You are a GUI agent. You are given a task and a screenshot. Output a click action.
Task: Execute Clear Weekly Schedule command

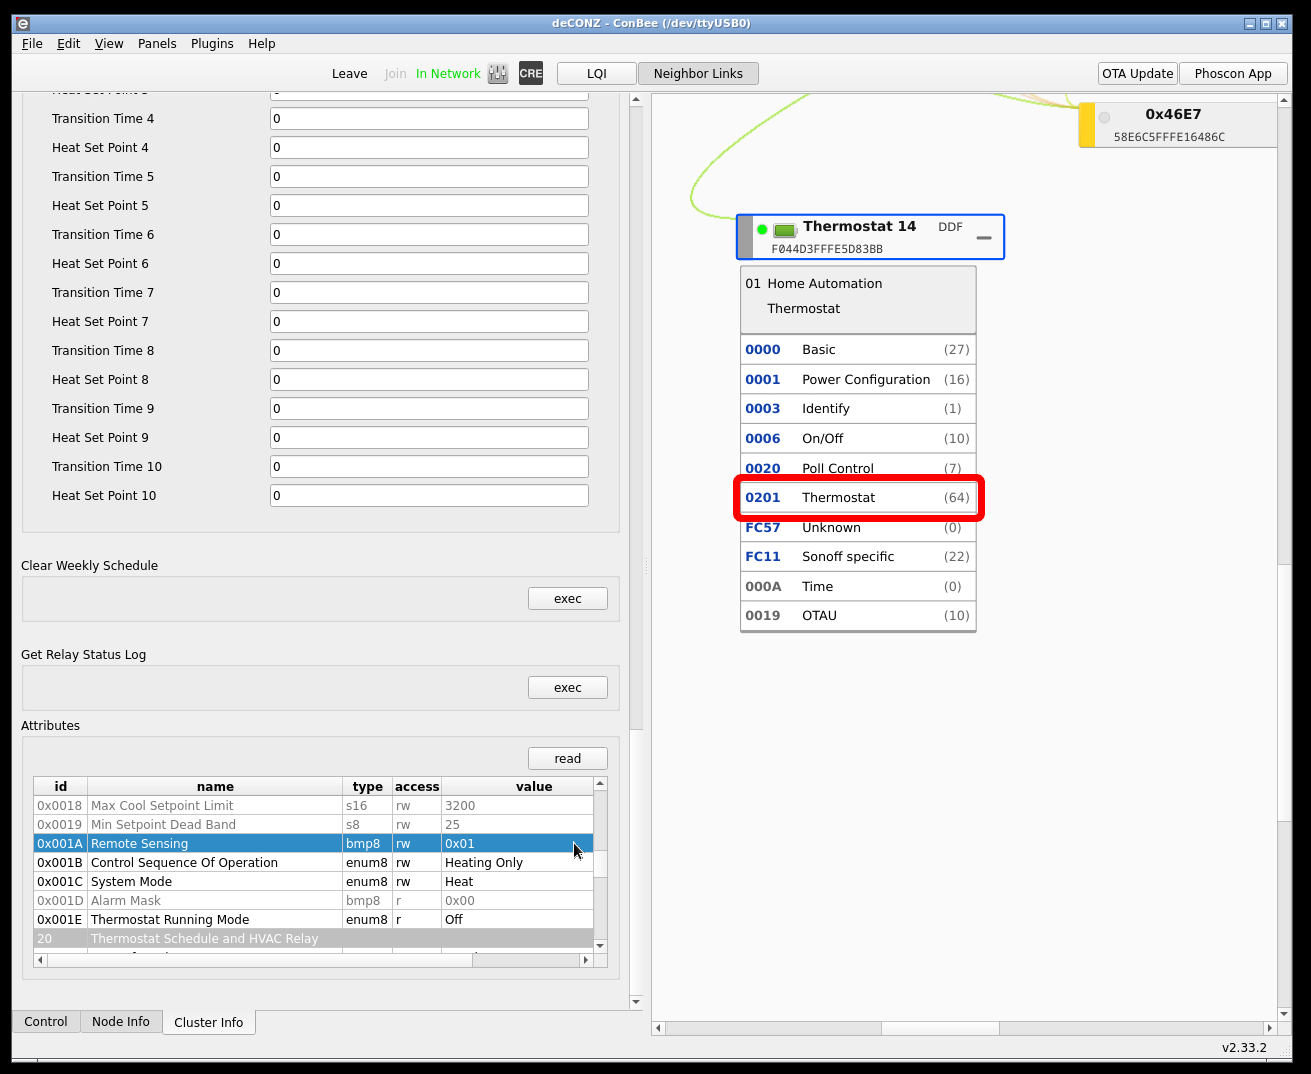click(x=567, y=598)
